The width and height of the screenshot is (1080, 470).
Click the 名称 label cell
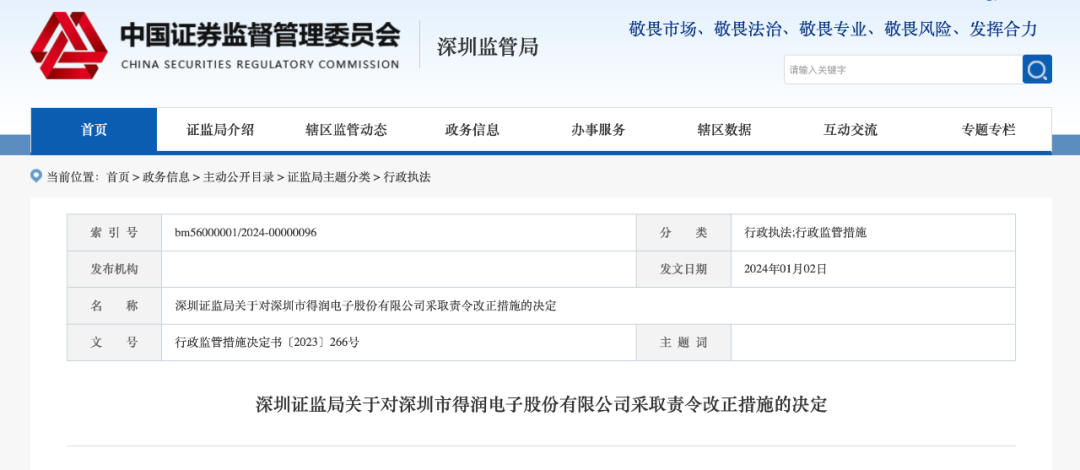[114, 306]
